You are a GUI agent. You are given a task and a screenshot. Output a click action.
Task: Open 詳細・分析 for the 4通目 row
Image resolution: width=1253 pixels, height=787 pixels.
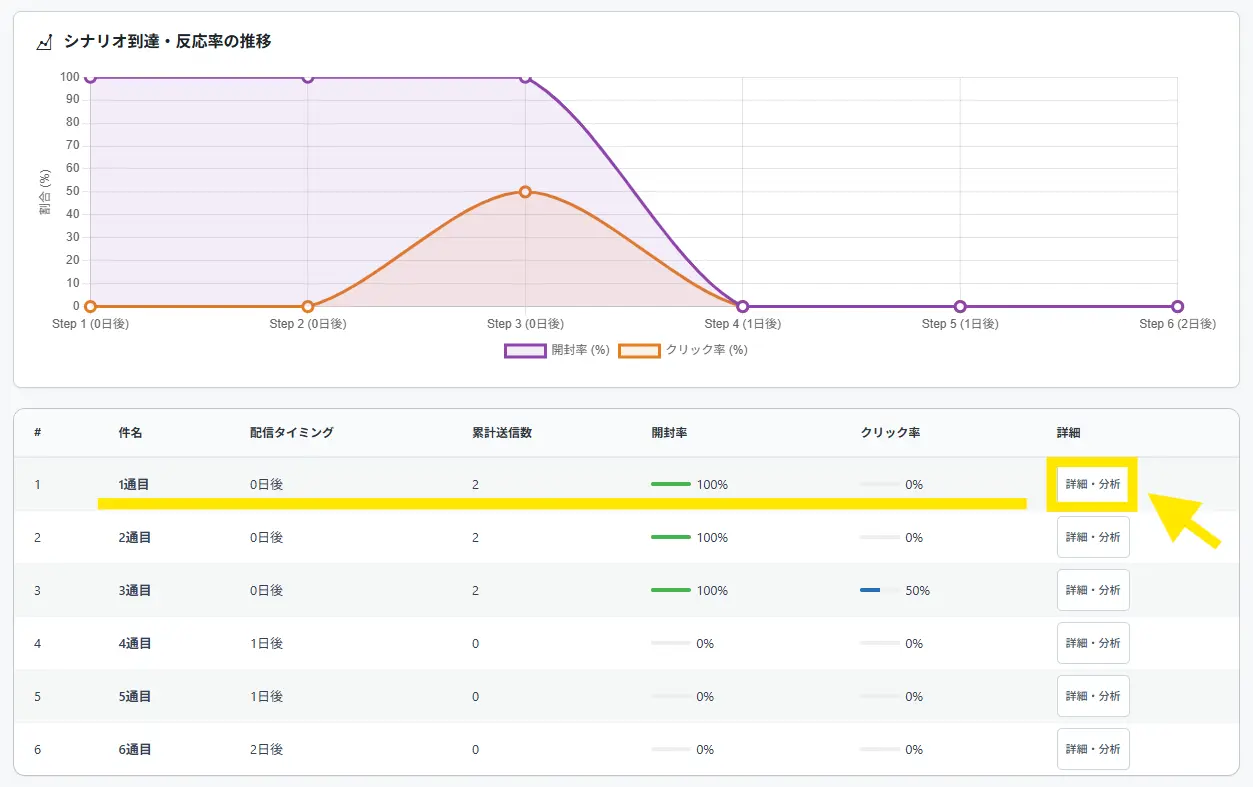click(x=1092, y=643)
